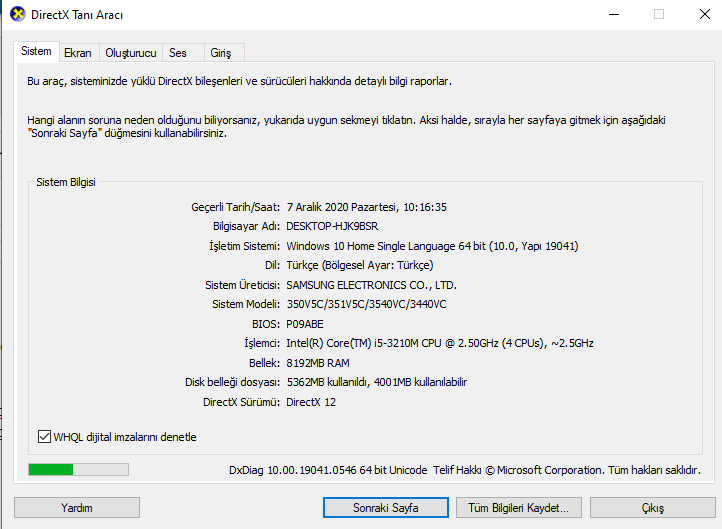Image resolution: width=722 pixels, height=529 pixels.
Task: Toggle WHQL dijital imzalarını denetle checkbox
Action: [x=44, y=437]
